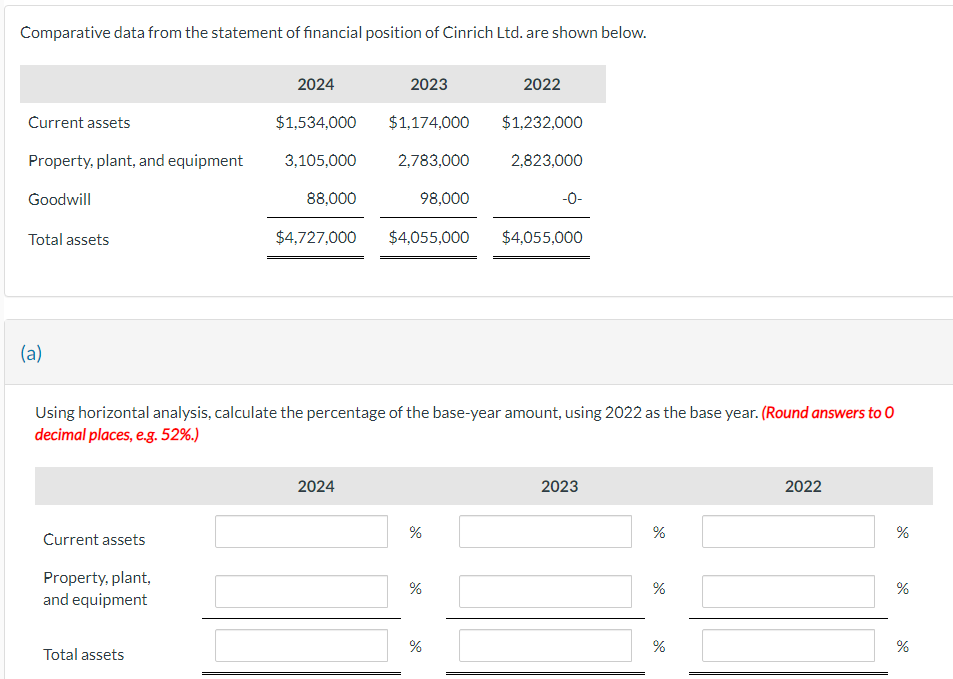Click the 2023 column header in the top table
This screenshot has width=953, height=679.
click(429, 84)
